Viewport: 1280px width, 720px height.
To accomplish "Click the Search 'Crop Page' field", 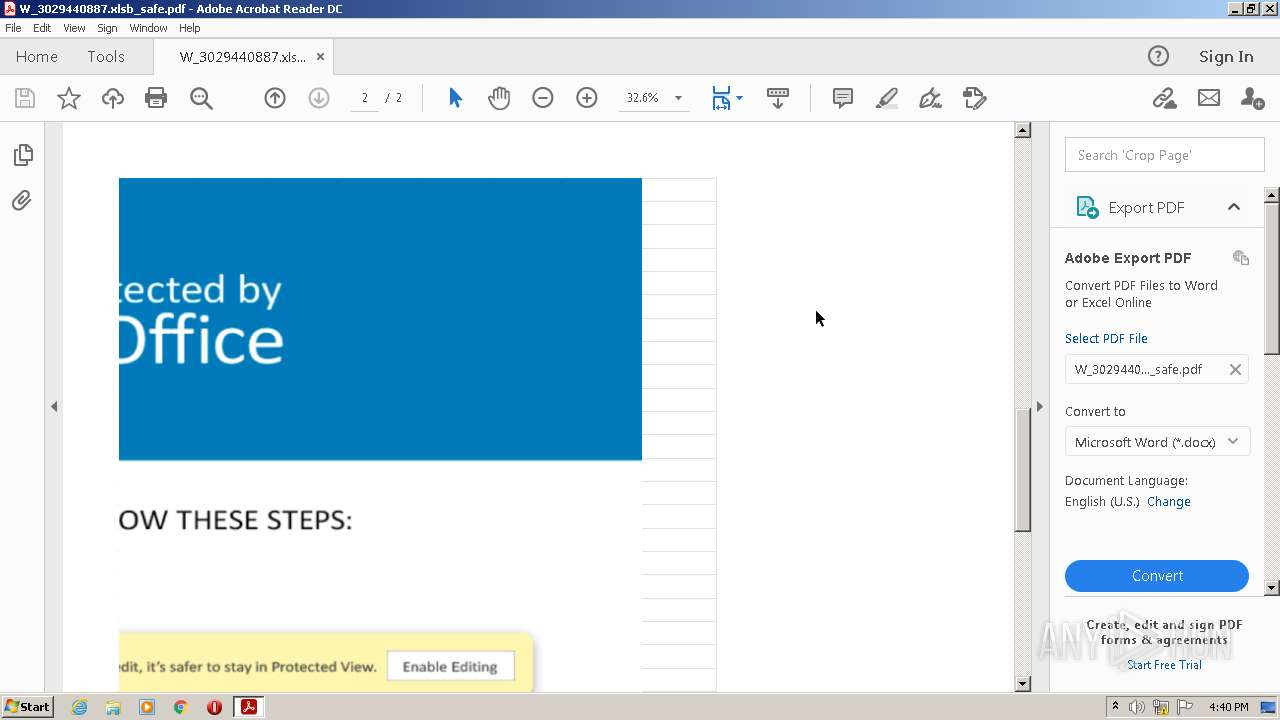I will pyautogui.click(x=1164, y=155).
